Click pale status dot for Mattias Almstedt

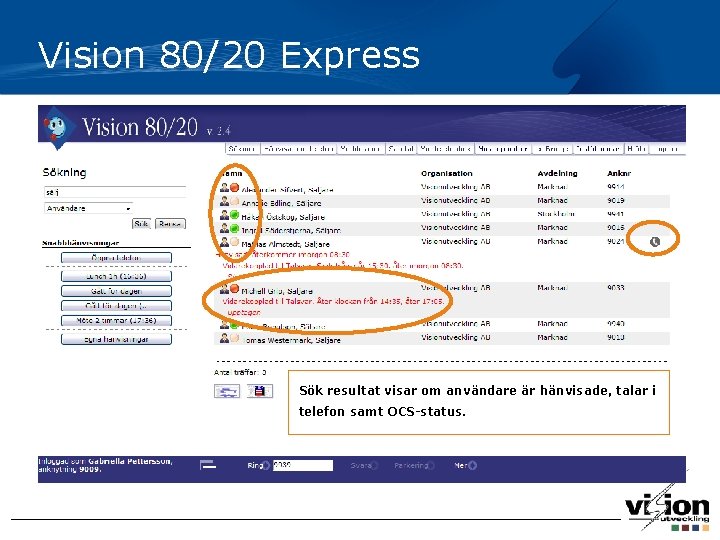(x=234, y=242)
